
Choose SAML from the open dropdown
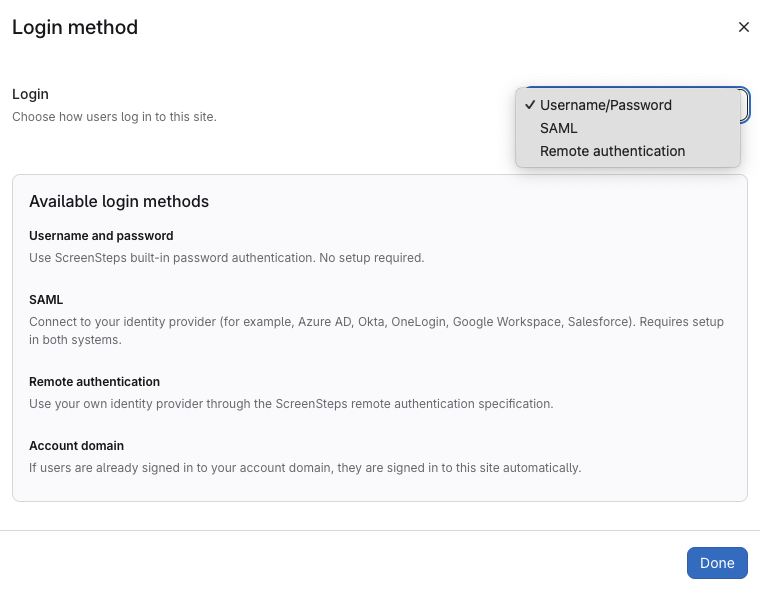pyautogui.click(x=559, y=128)
